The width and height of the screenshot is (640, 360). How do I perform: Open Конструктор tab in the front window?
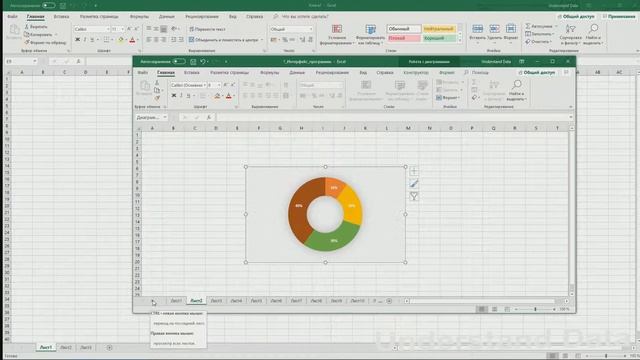pos(416,73)
